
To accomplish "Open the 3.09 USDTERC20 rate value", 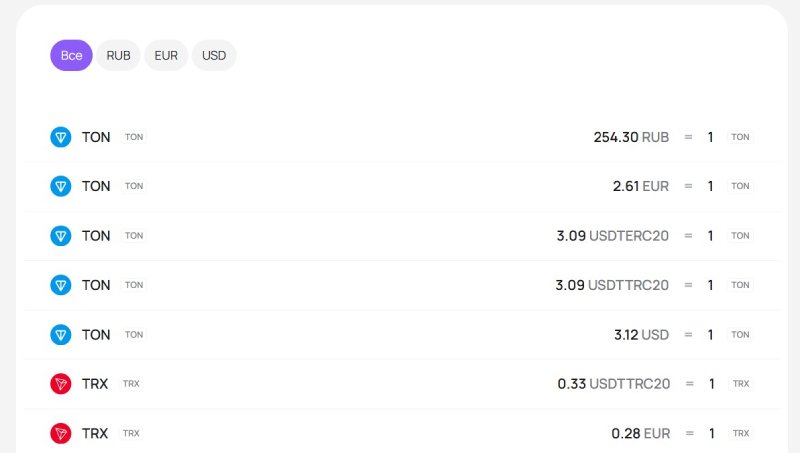I will [x=613, y=236].
